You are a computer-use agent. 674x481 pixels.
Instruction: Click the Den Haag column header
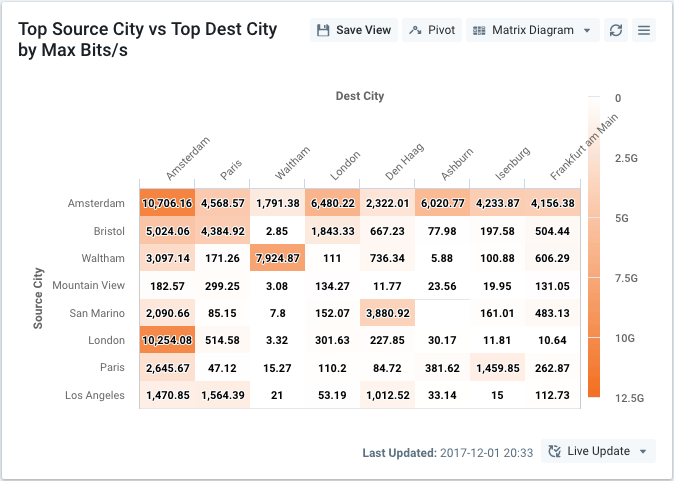(x=404, y=162)
